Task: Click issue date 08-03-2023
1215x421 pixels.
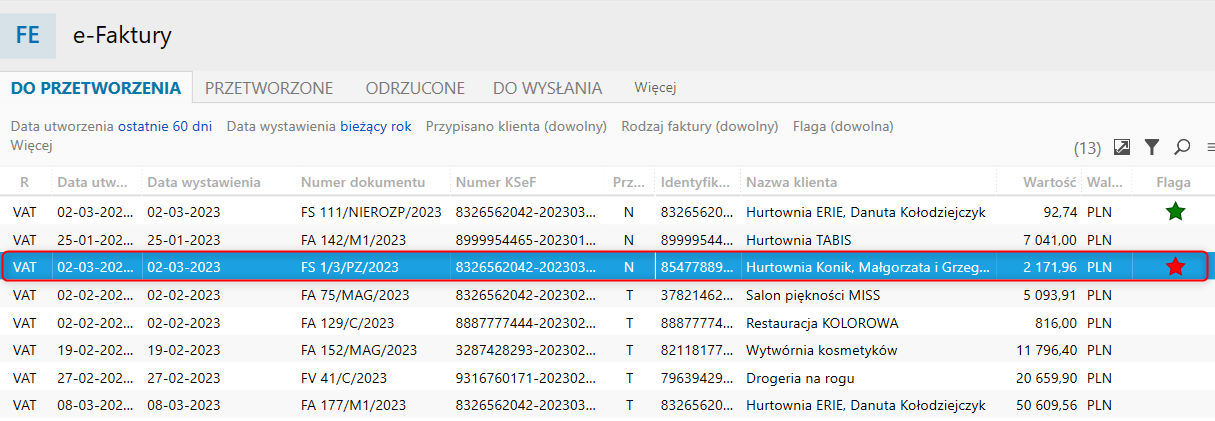Action: 184,405
